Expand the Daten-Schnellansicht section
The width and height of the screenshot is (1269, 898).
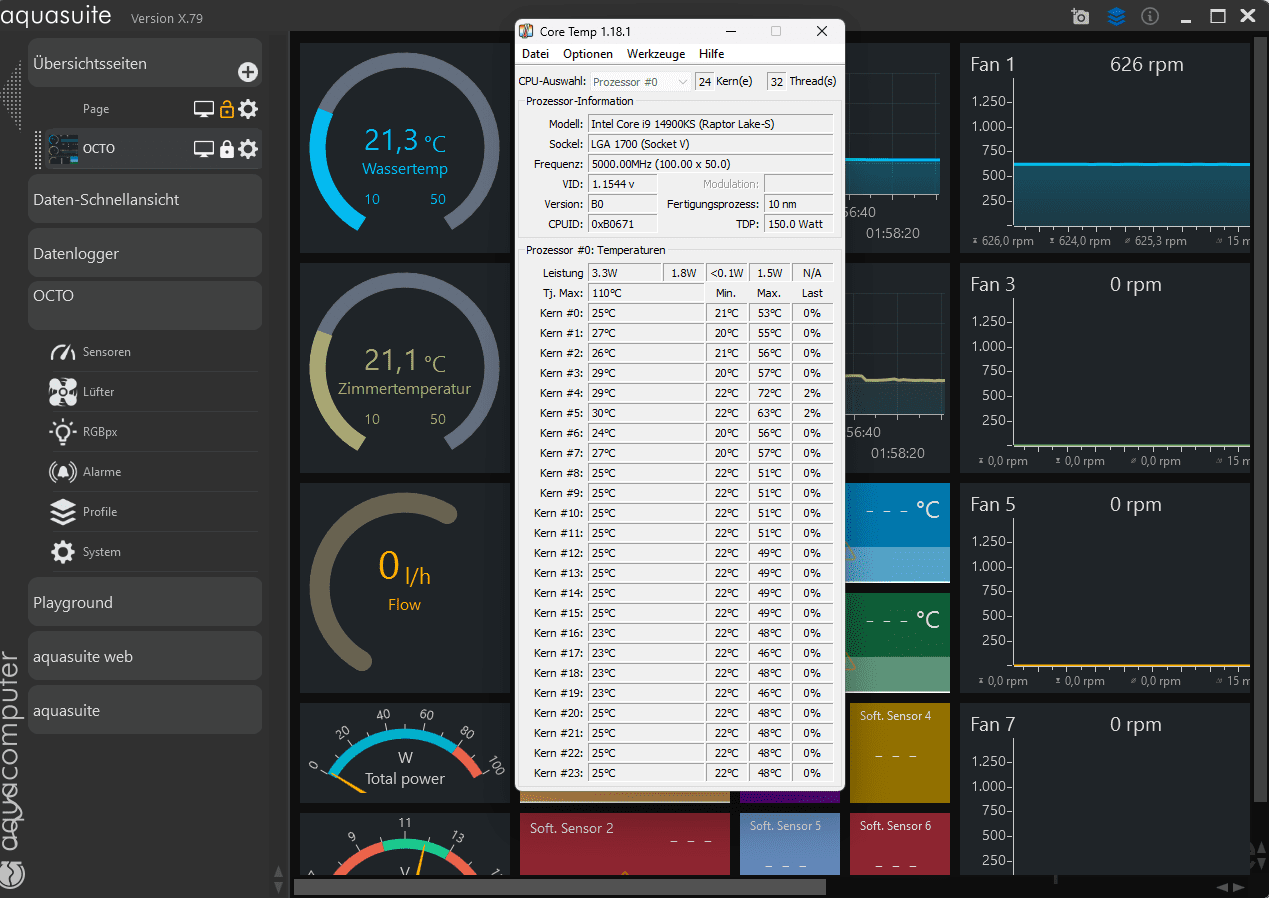(145, 199)
